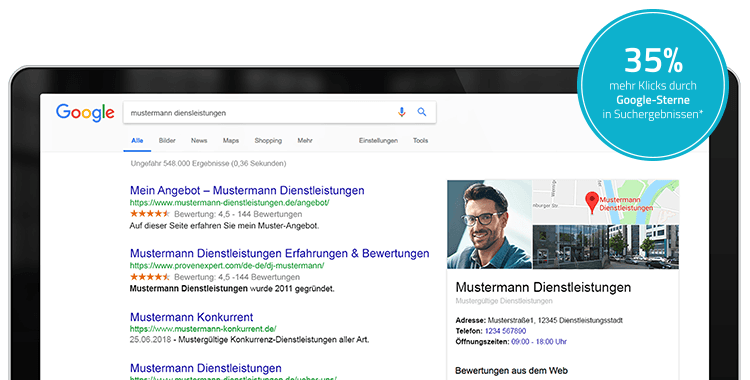Open Mein Angebot – Mustermann Dienstleistungen result
The image size is (750, 380).
[247, 190]
